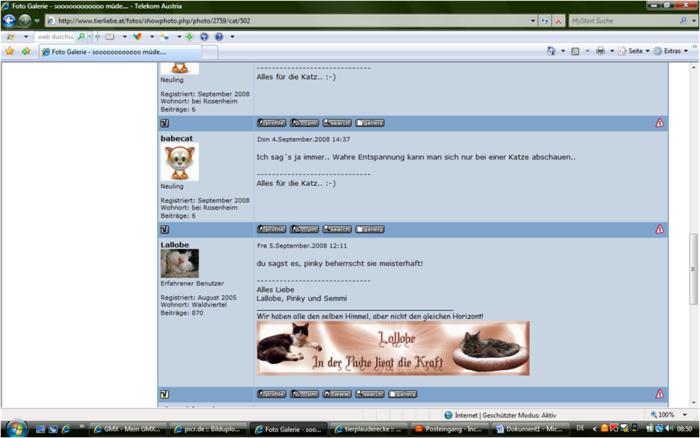The width and height of the screenshot is (700, 438).
Task: Click the www button under Lallobe's post
Action: point(337,394)
